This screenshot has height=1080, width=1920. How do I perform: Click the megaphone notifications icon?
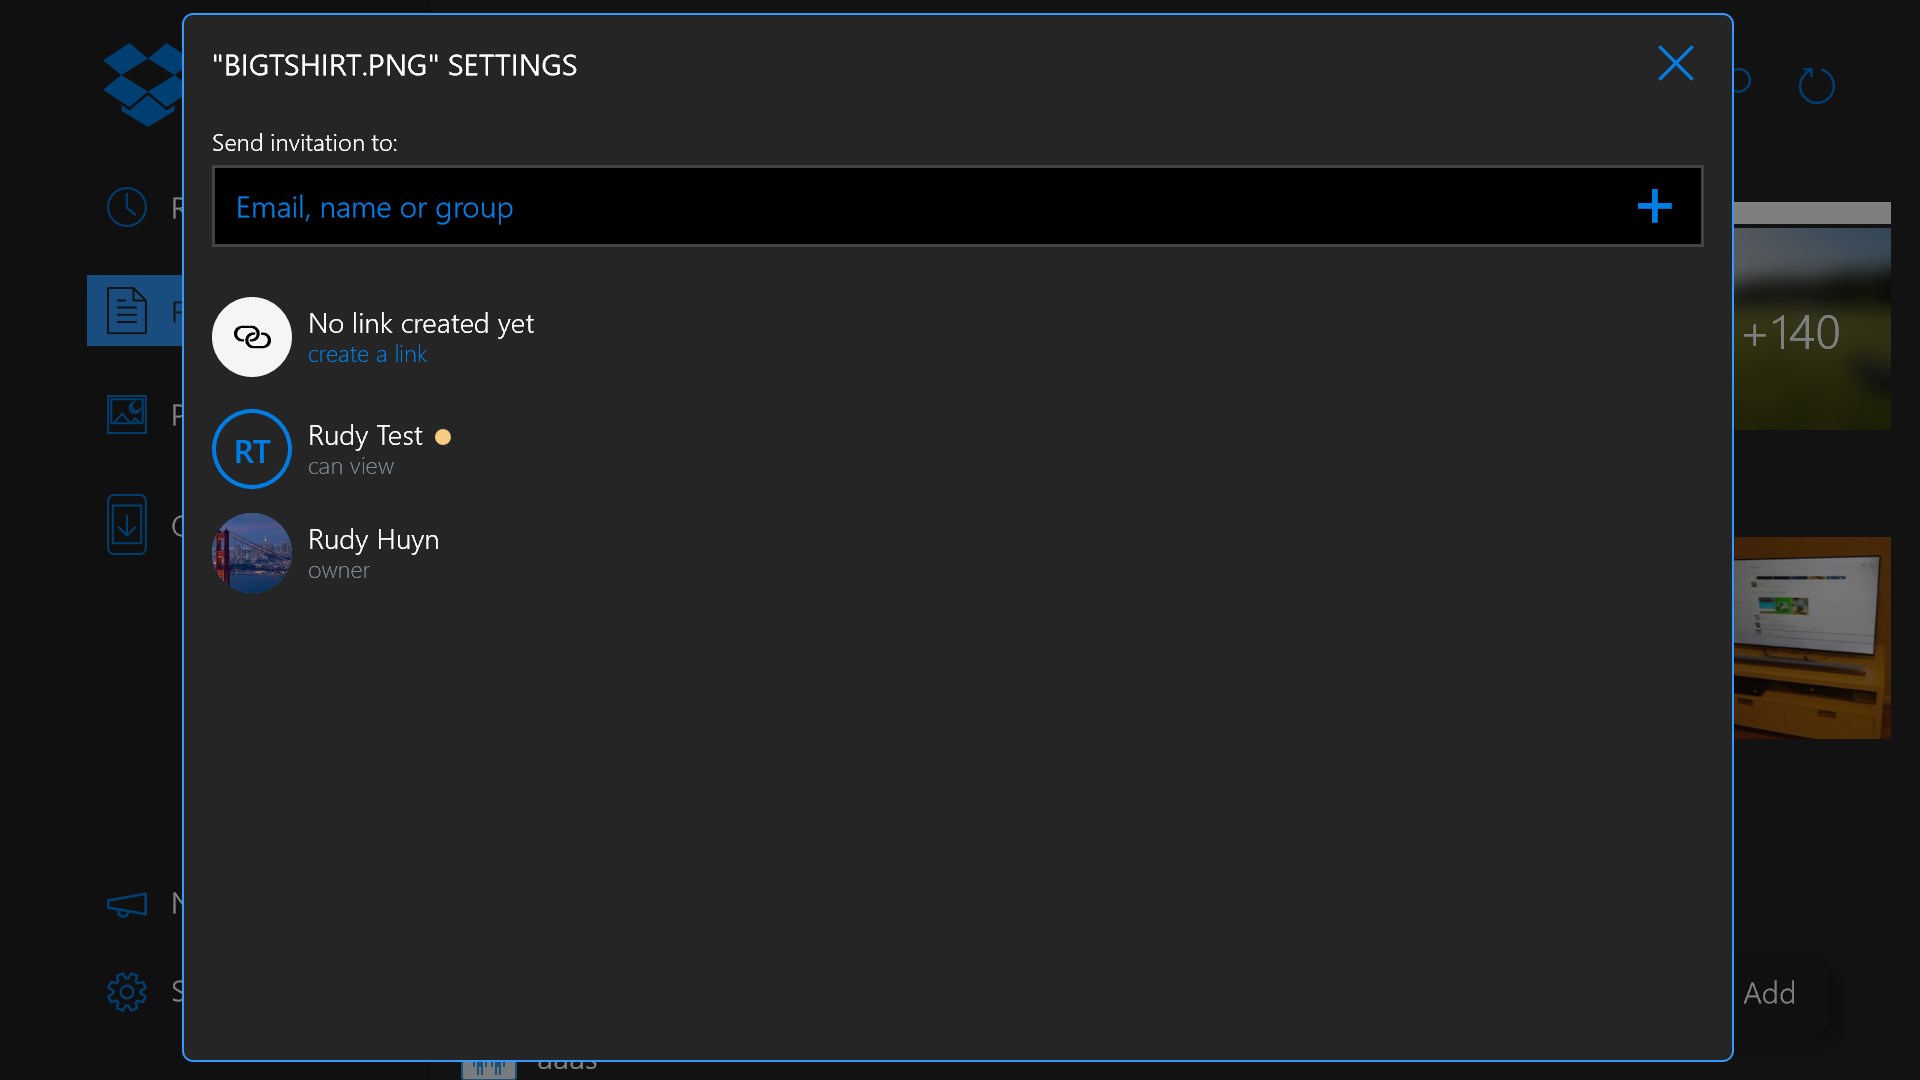(x=127, y=904)
